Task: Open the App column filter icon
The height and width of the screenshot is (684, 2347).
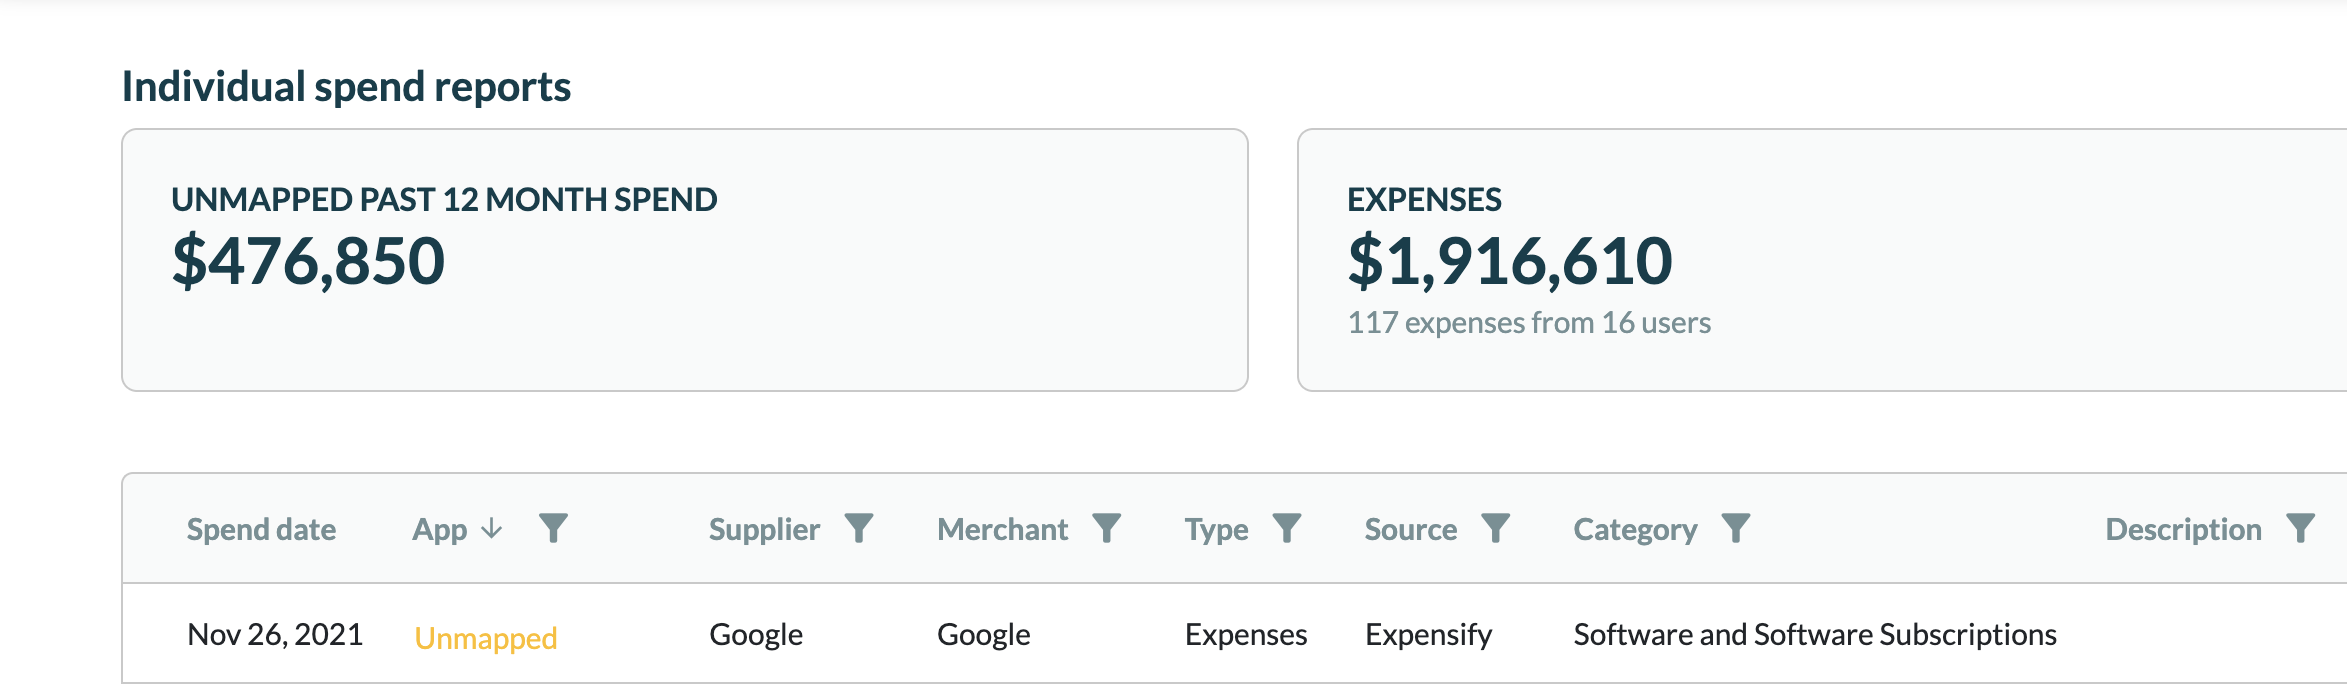Action: point(553,528)
